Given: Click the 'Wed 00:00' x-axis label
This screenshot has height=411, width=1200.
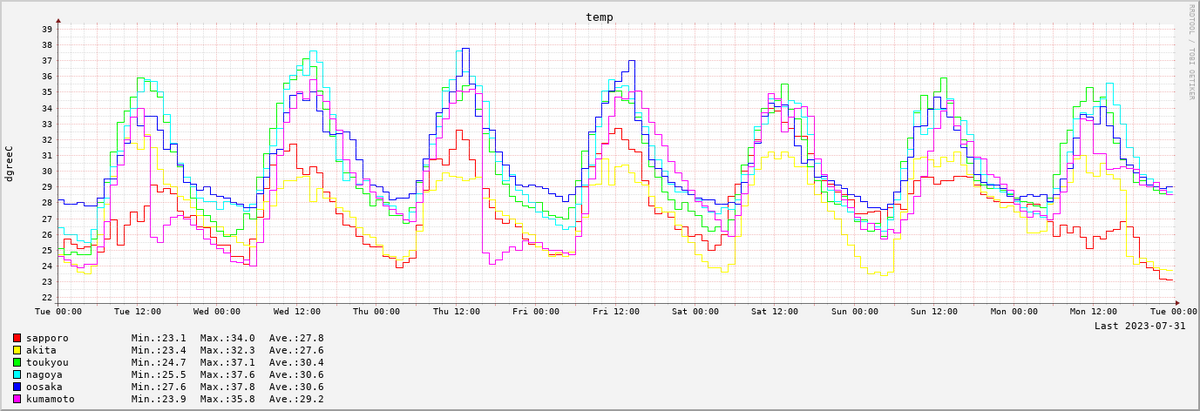Looking at the screenshot, I should 218,311.
